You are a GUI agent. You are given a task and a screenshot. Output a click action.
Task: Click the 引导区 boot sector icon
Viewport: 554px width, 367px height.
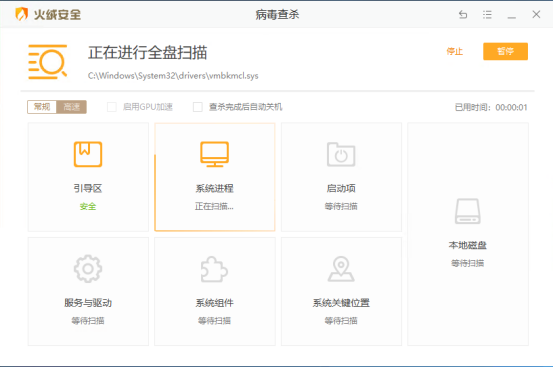click(x=88, y=154)
